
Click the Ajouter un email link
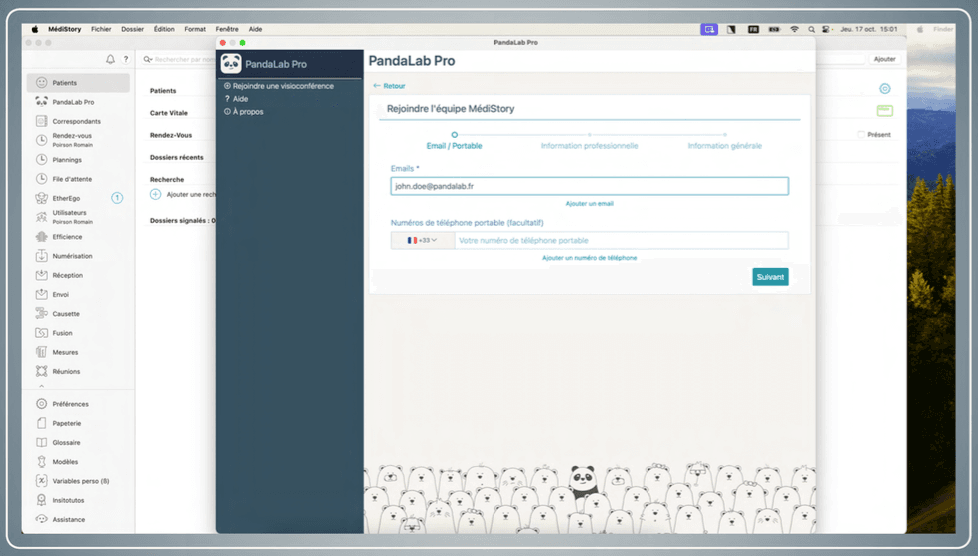tap(589, 203)
